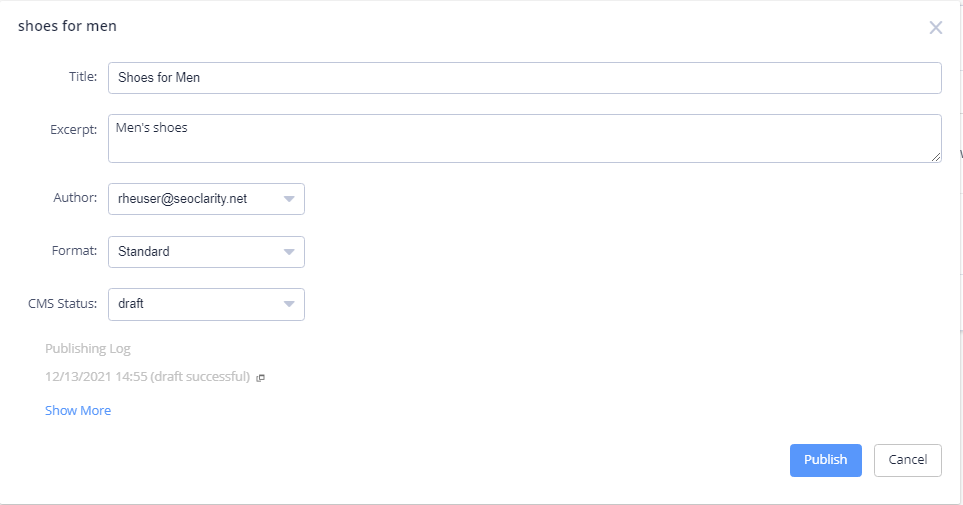Image resolution: width=963 pixels, height=505 pixels.
Task: Open the Author dropdown
Action: [x=206, y=199]
